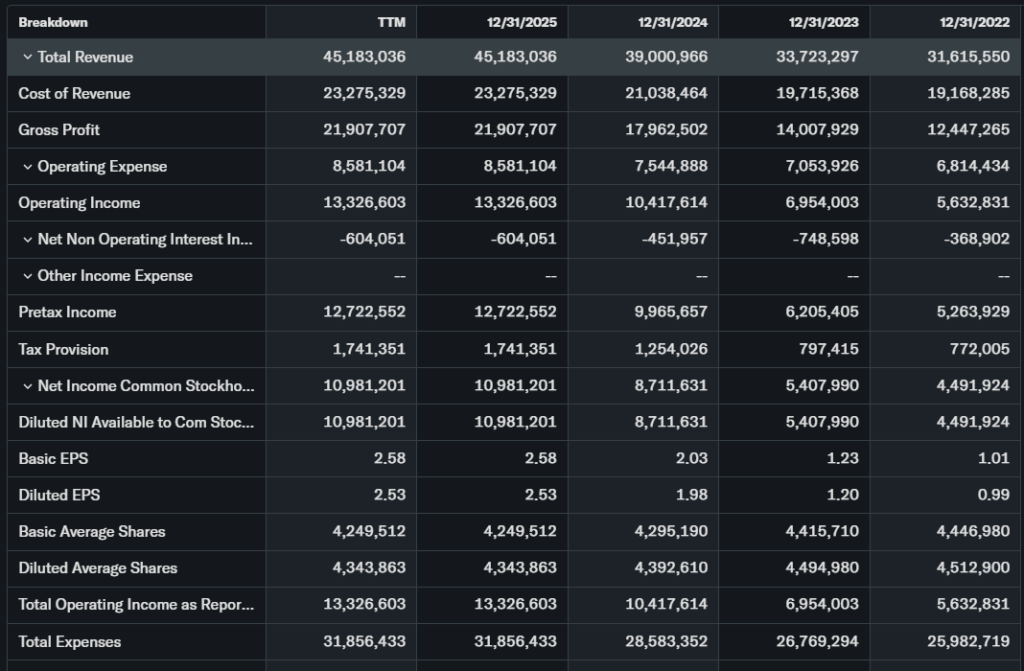Collapse the Total Revenue row chevron
1024x671 pixels.
[27, 57]
